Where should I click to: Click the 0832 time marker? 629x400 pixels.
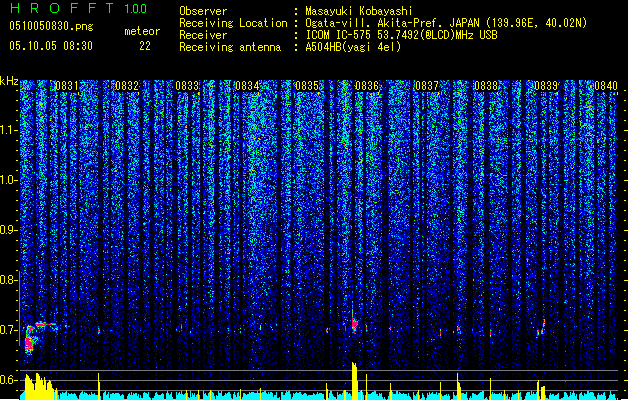127,86
